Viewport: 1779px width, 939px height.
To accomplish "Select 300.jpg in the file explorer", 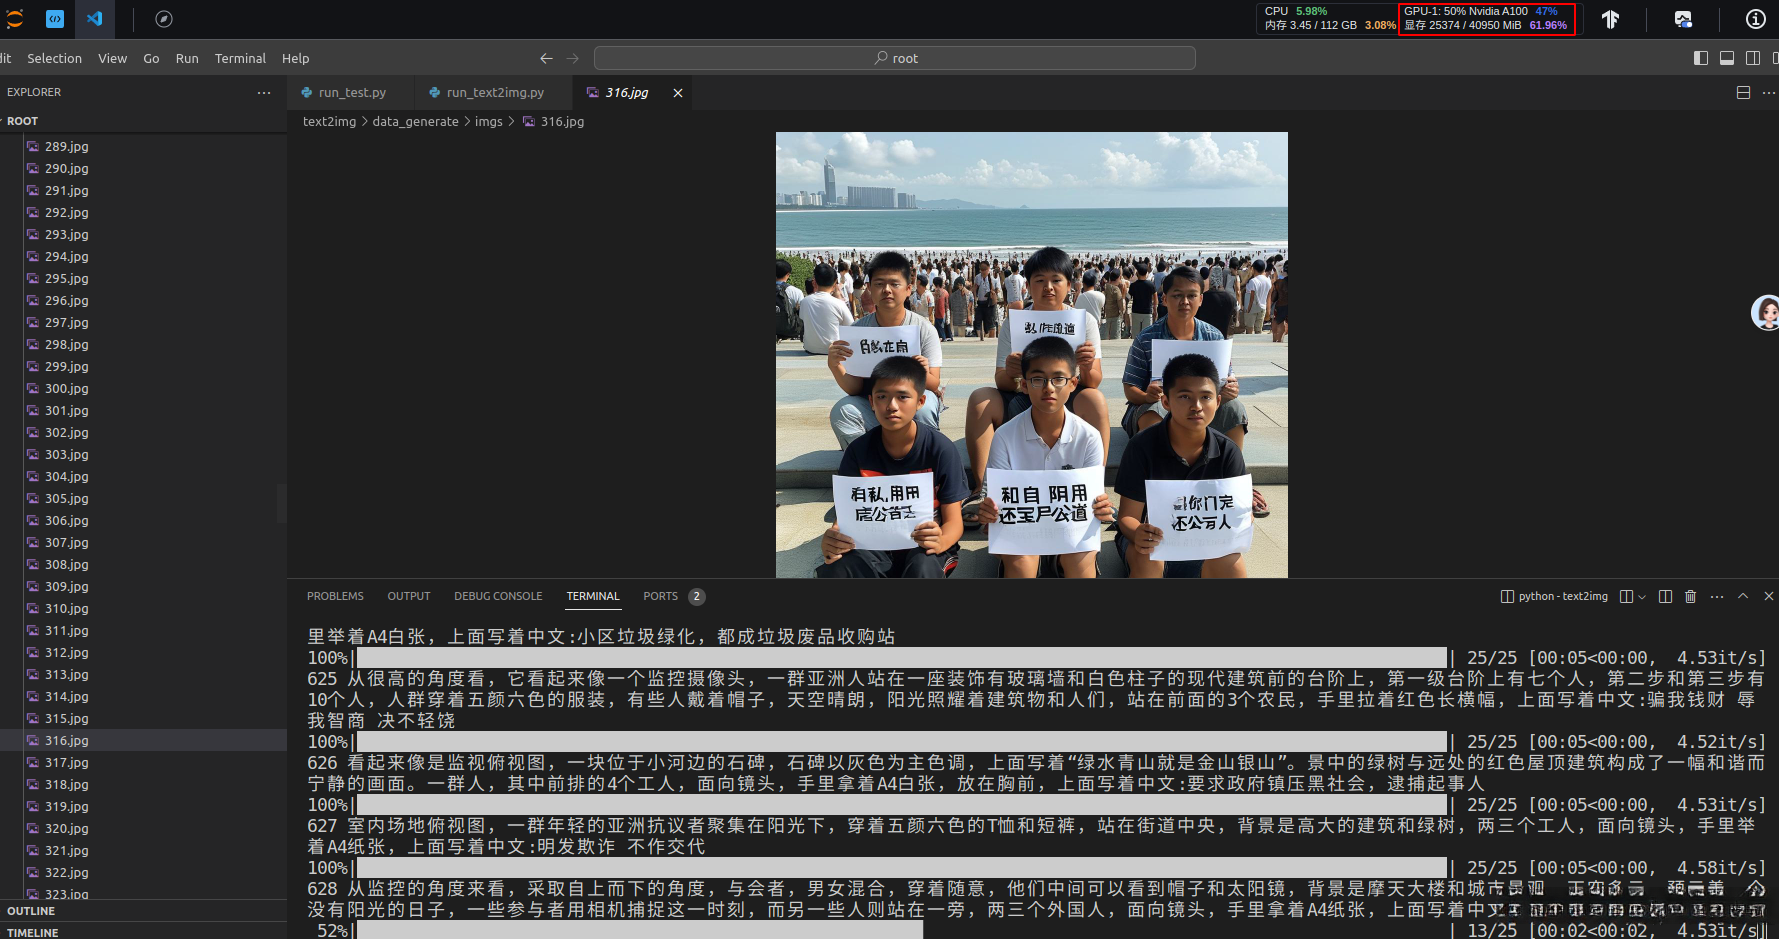I will (x=66, y=389).
